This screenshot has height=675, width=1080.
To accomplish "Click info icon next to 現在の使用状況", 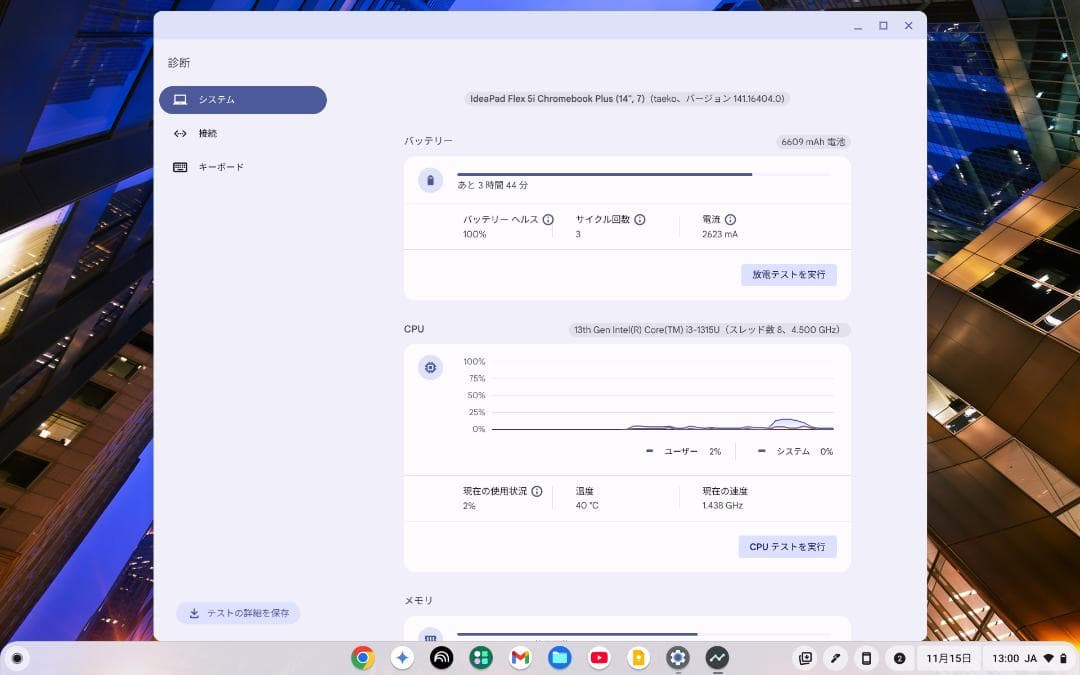I will click(537, 492).
